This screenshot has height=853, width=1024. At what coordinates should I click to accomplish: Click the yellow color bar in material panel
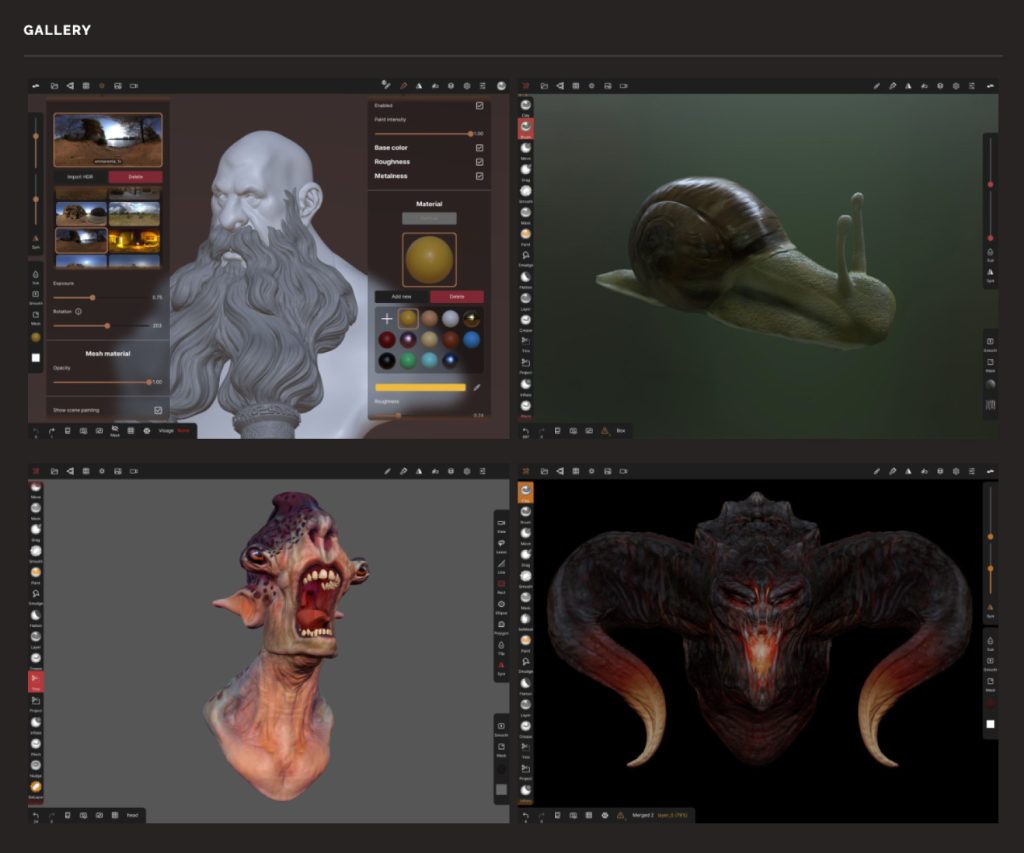click(x=420, y=387)
